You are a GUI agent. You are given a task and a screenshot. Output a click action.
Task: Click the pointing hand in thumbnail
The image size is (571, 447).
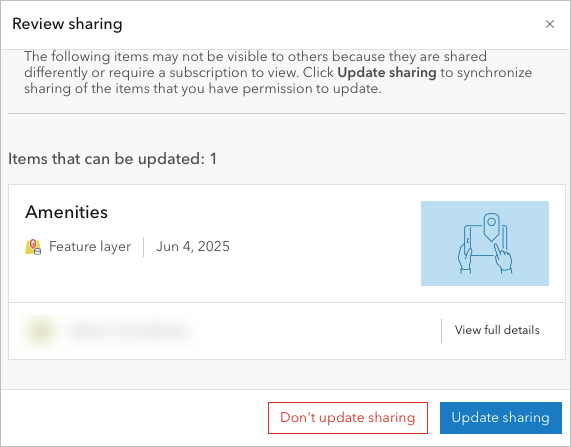coord(504,258)
